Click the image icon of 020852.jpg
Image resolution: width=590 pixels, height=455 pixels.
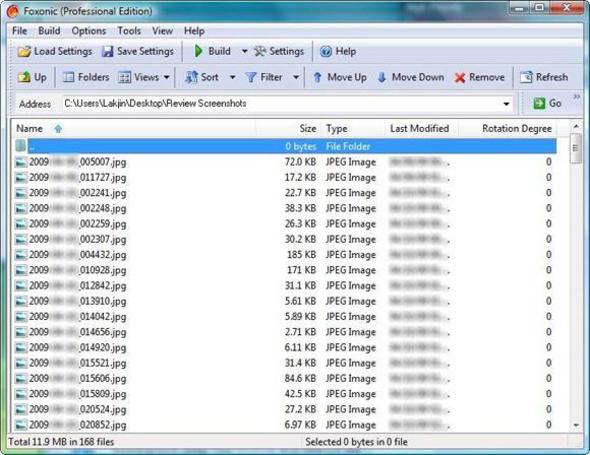[21, 425]
